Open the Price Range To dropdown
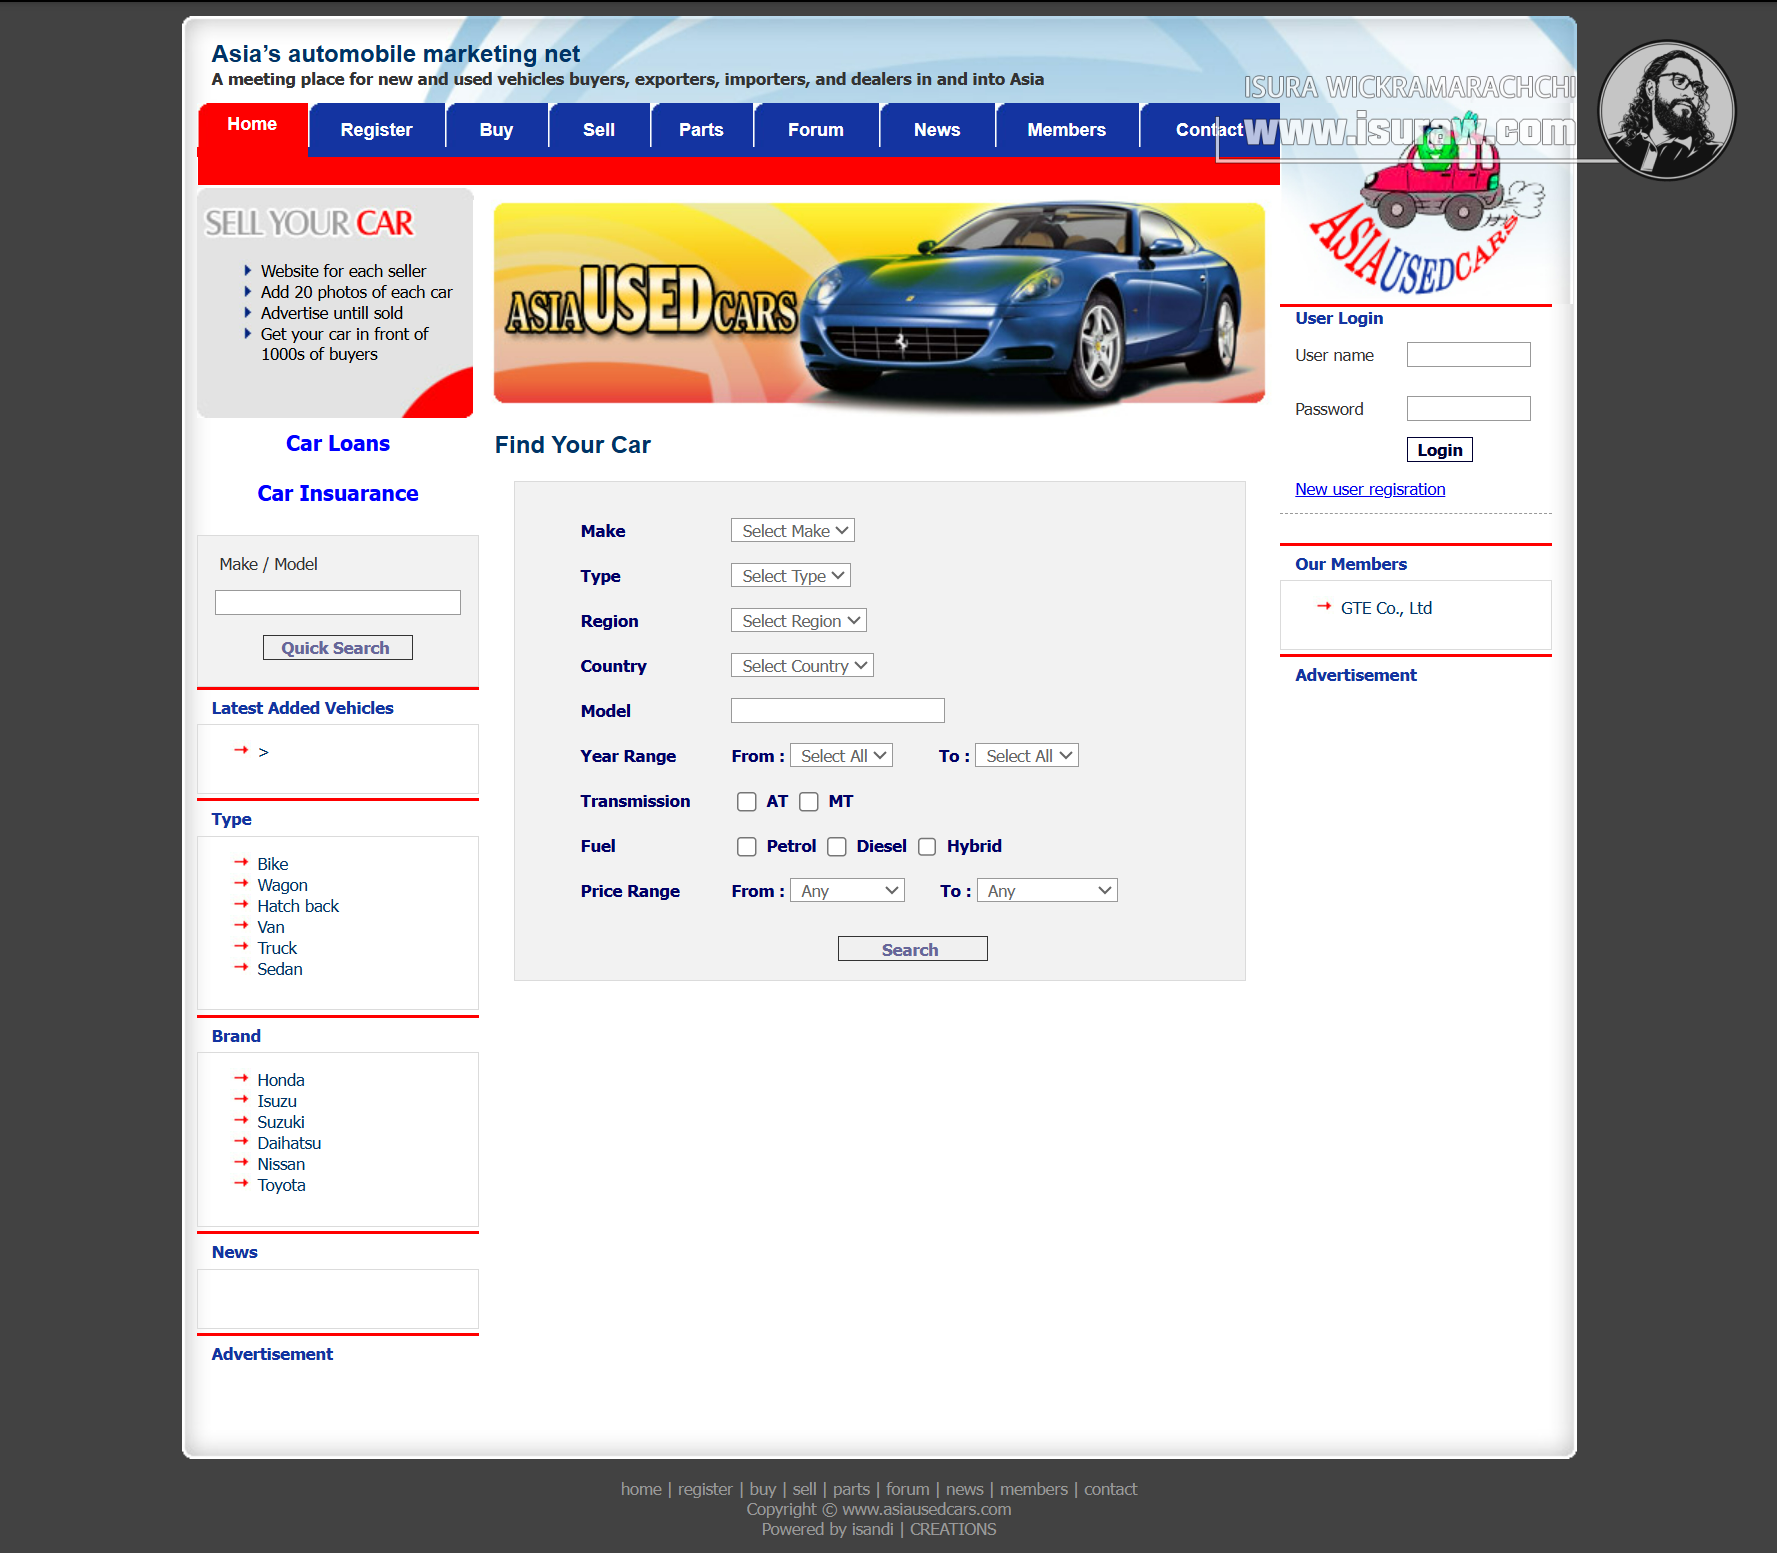The width and height of the screenshot is (1777, 1553). click(1047, 891)
